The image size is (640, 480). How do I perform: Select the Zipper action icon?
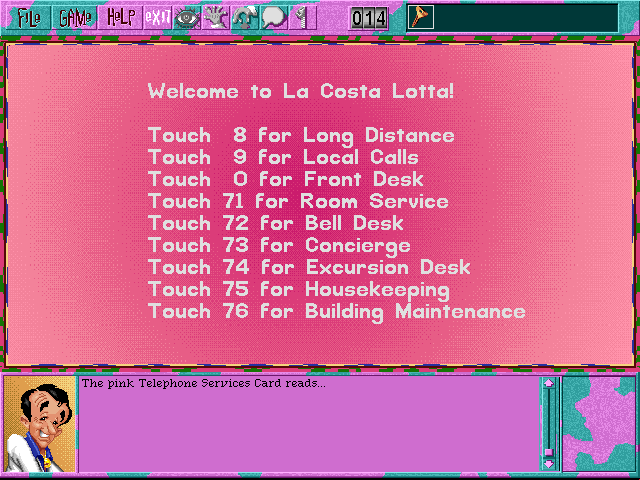click(302, 18)
